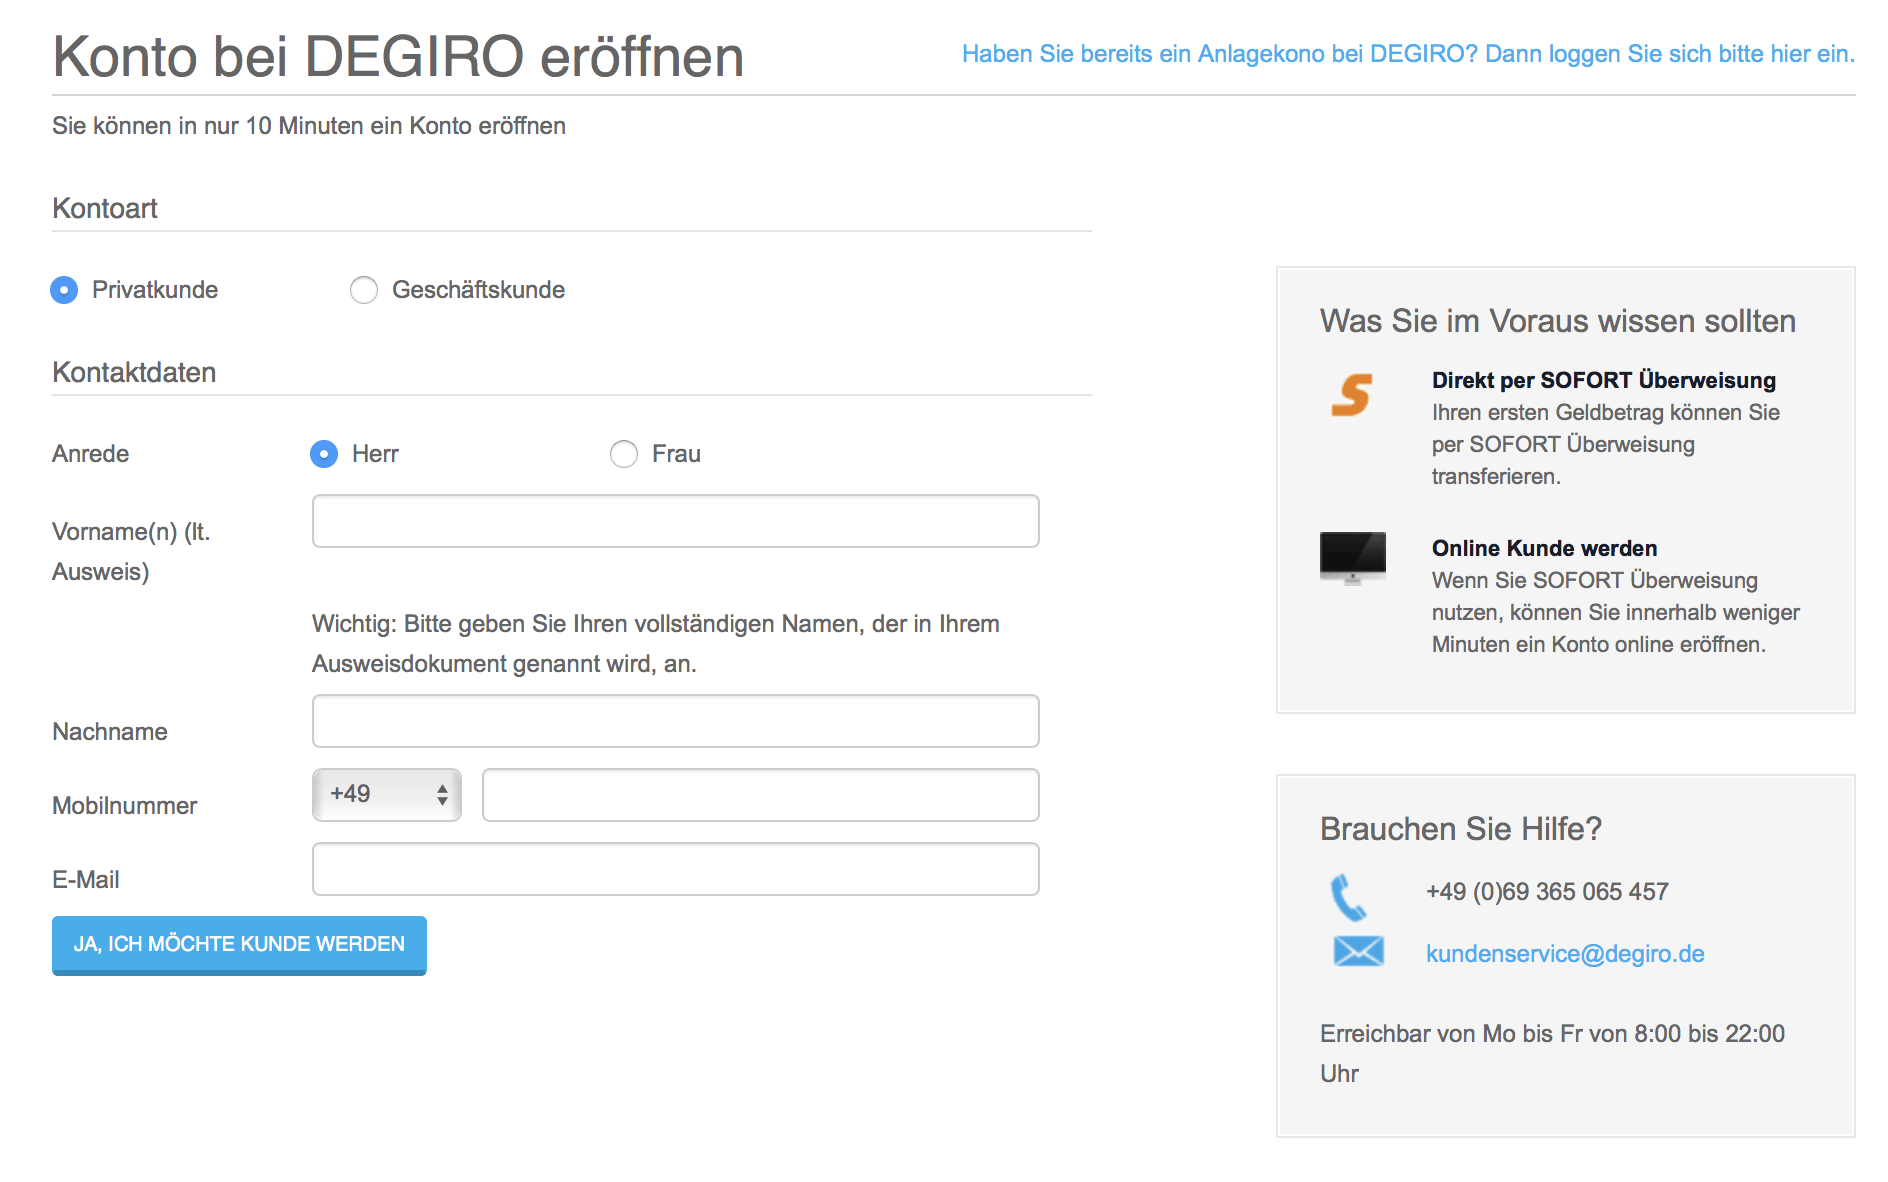1888x1182 pixels.
Task: Click the 'Kontoart' section heading
Action: point(105,208)
